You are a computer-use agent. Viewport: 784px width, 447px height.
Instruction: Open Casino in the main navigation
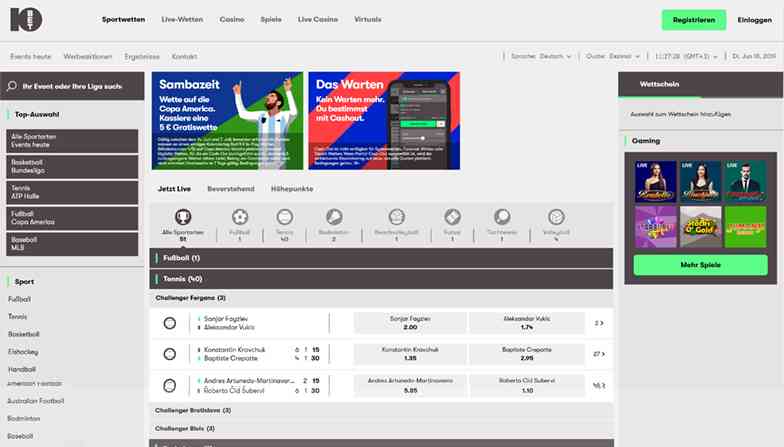(x=232, y=20)
